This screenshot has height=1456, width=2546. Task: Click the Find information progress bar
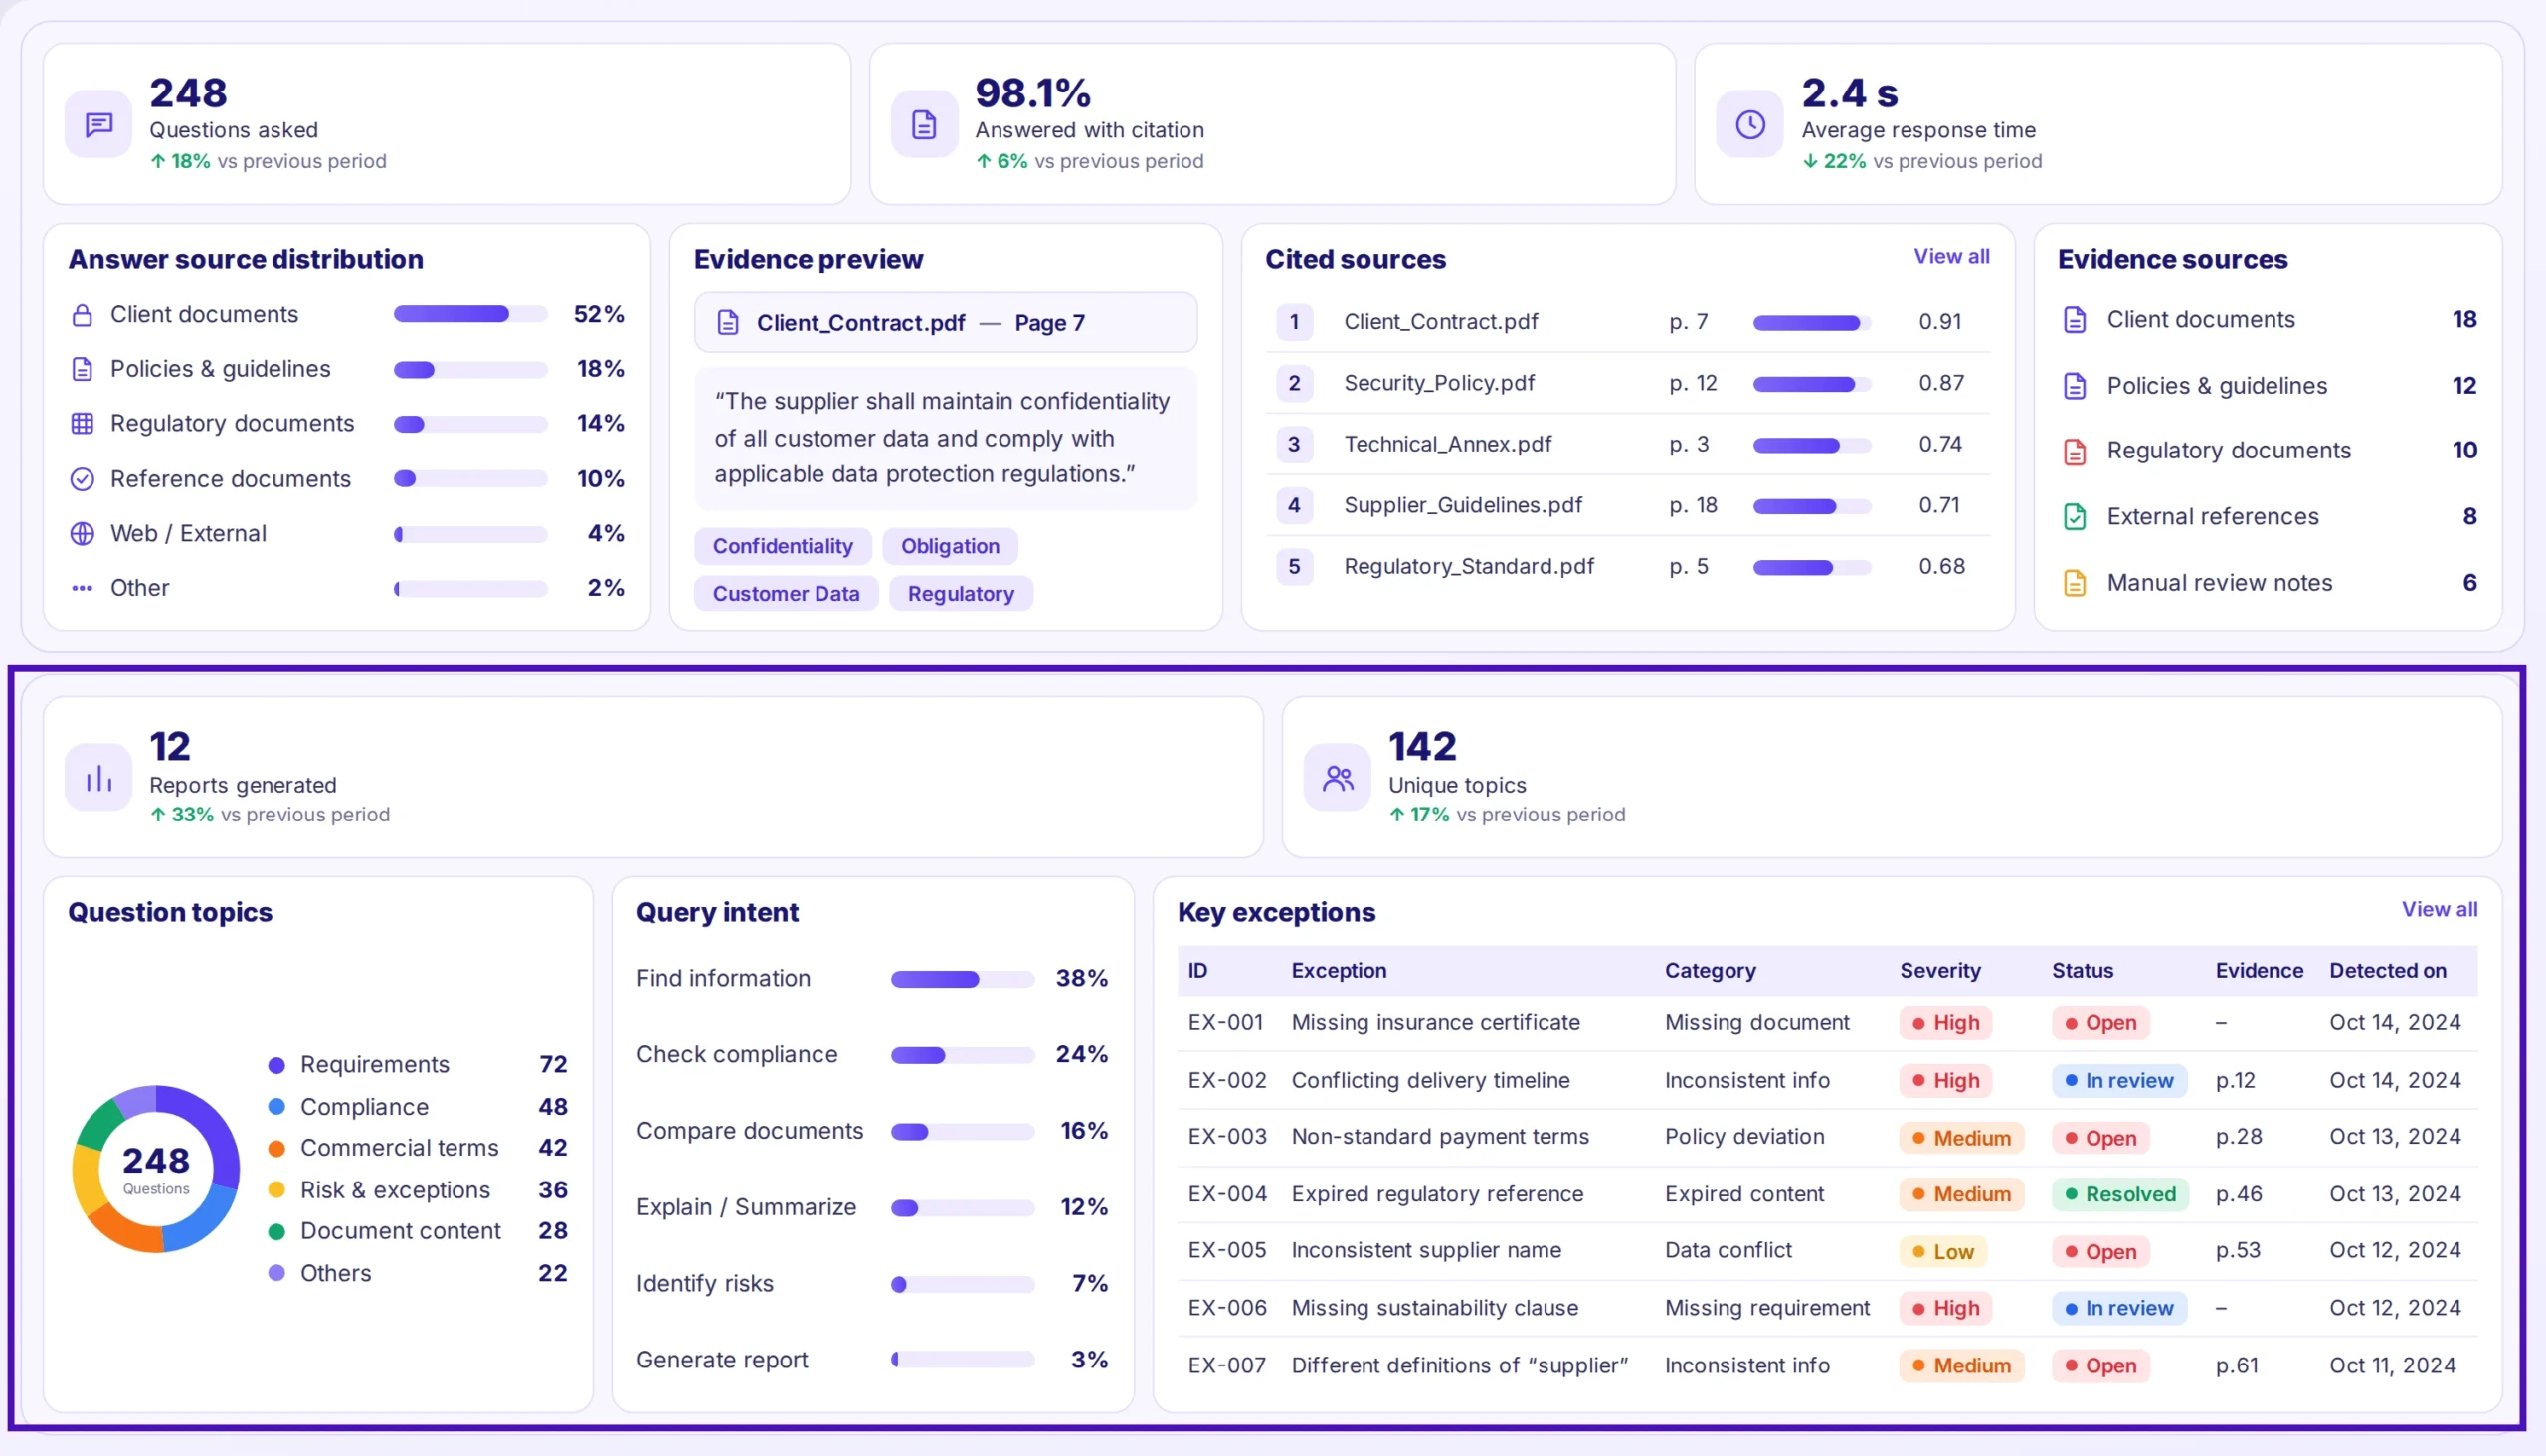(962, 978)
